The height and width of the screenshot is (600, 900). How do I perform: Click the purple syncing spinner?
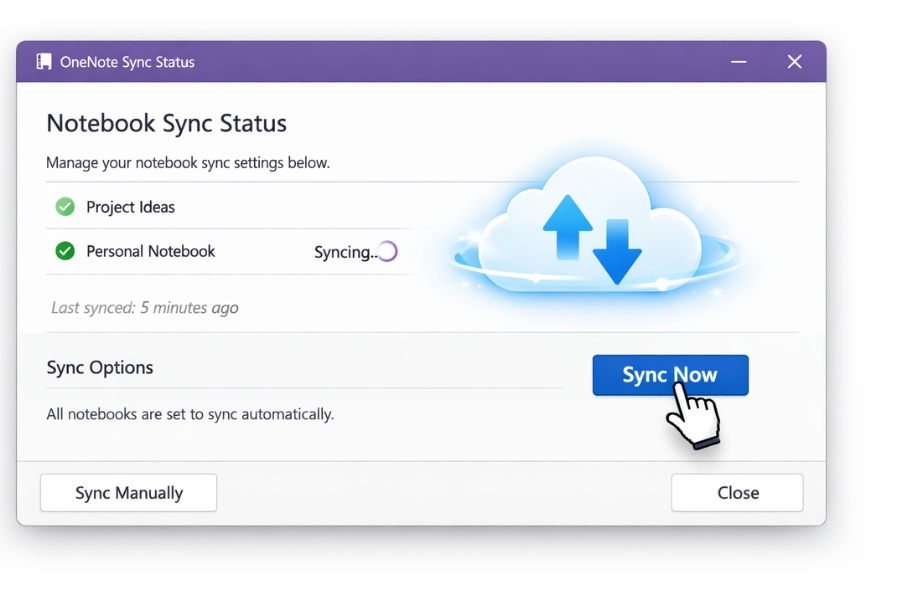(x=387, y=252)
